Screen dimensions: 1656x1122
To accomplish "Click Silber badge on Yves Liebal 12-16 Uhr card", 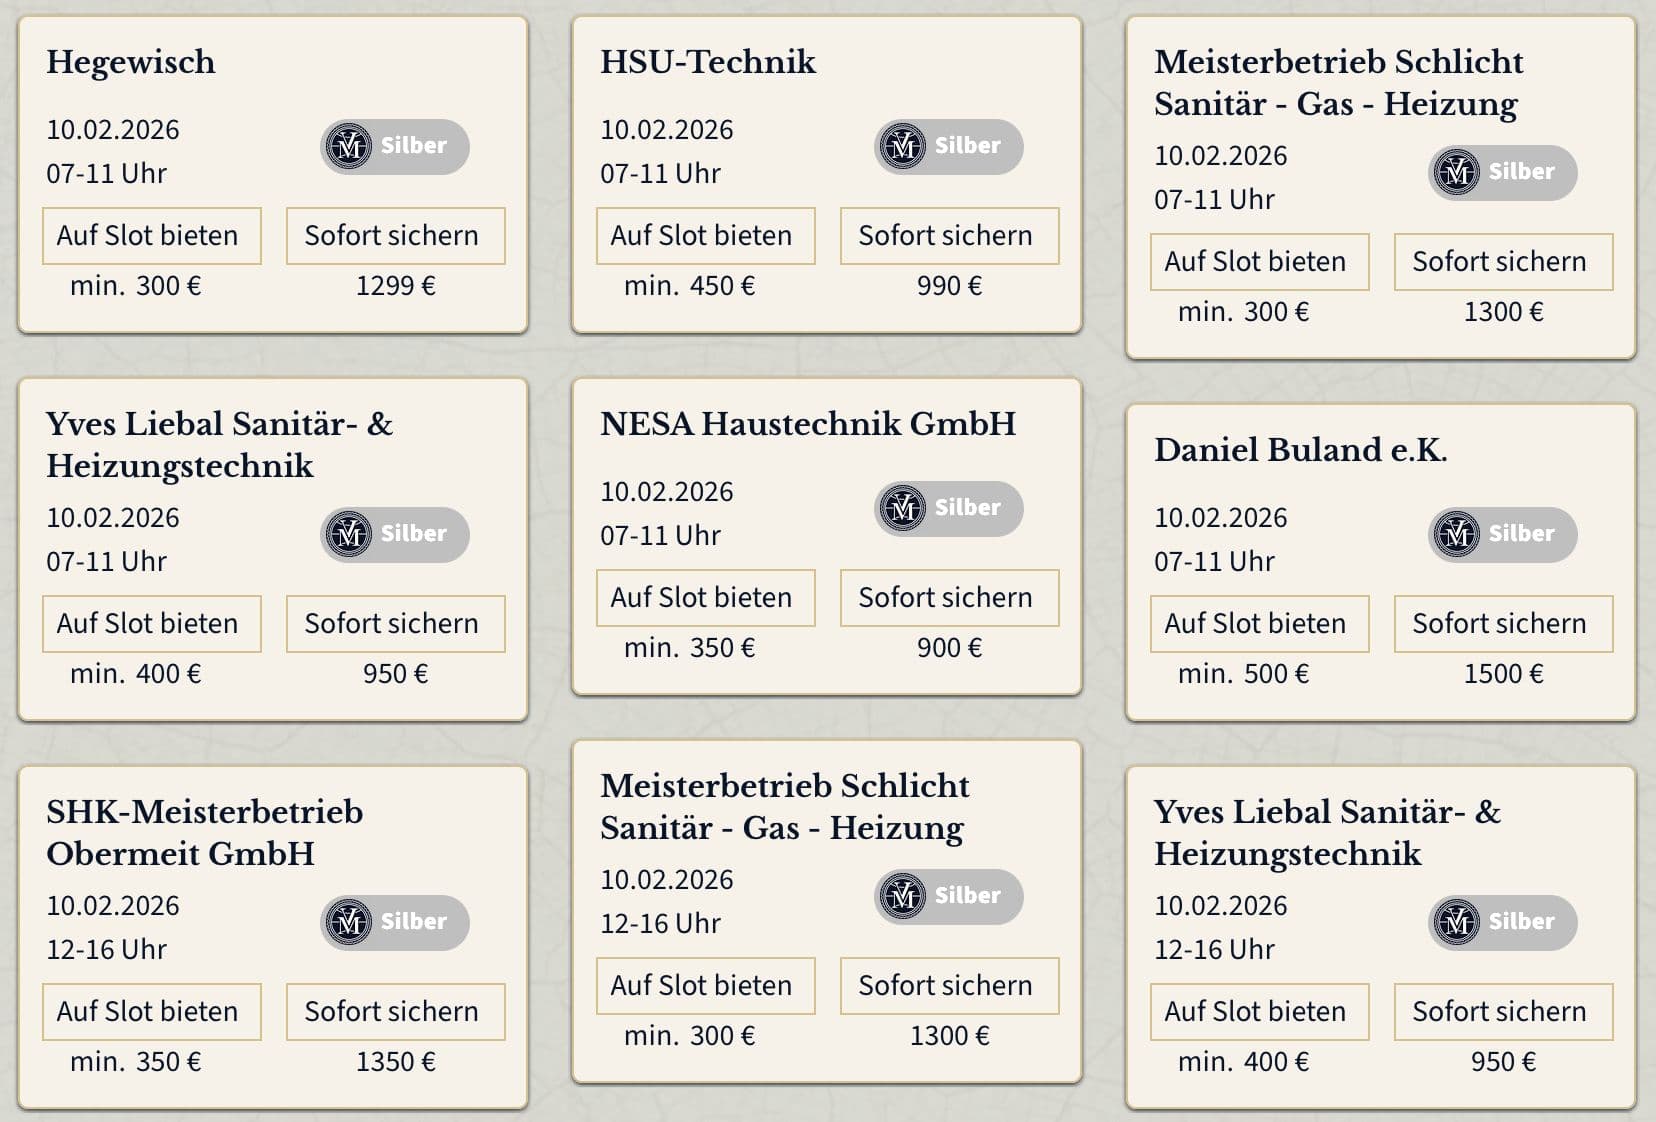I will (x=1502, y=923).
